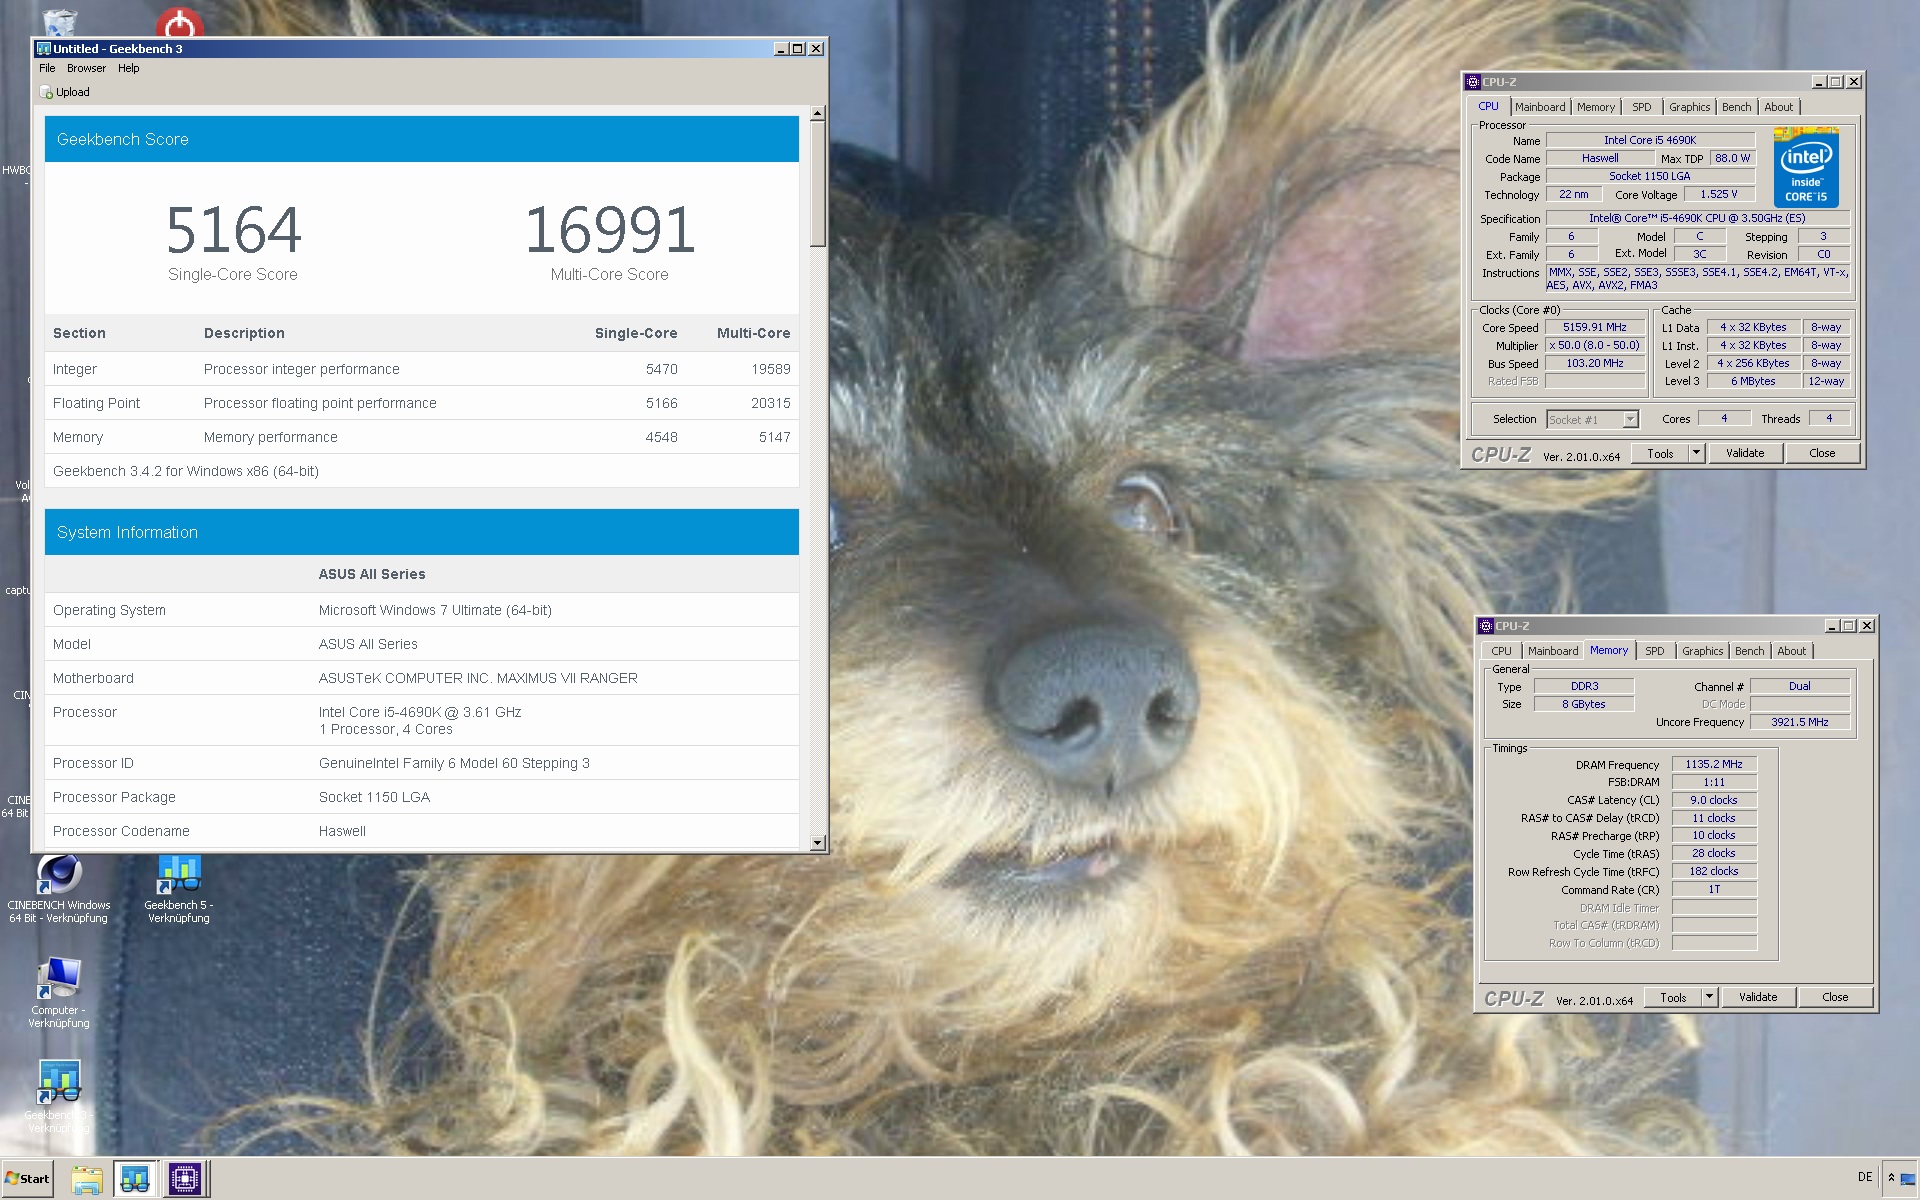
Task: Click the Integer row in Geekbench results
Action: [x=421, y=369]
